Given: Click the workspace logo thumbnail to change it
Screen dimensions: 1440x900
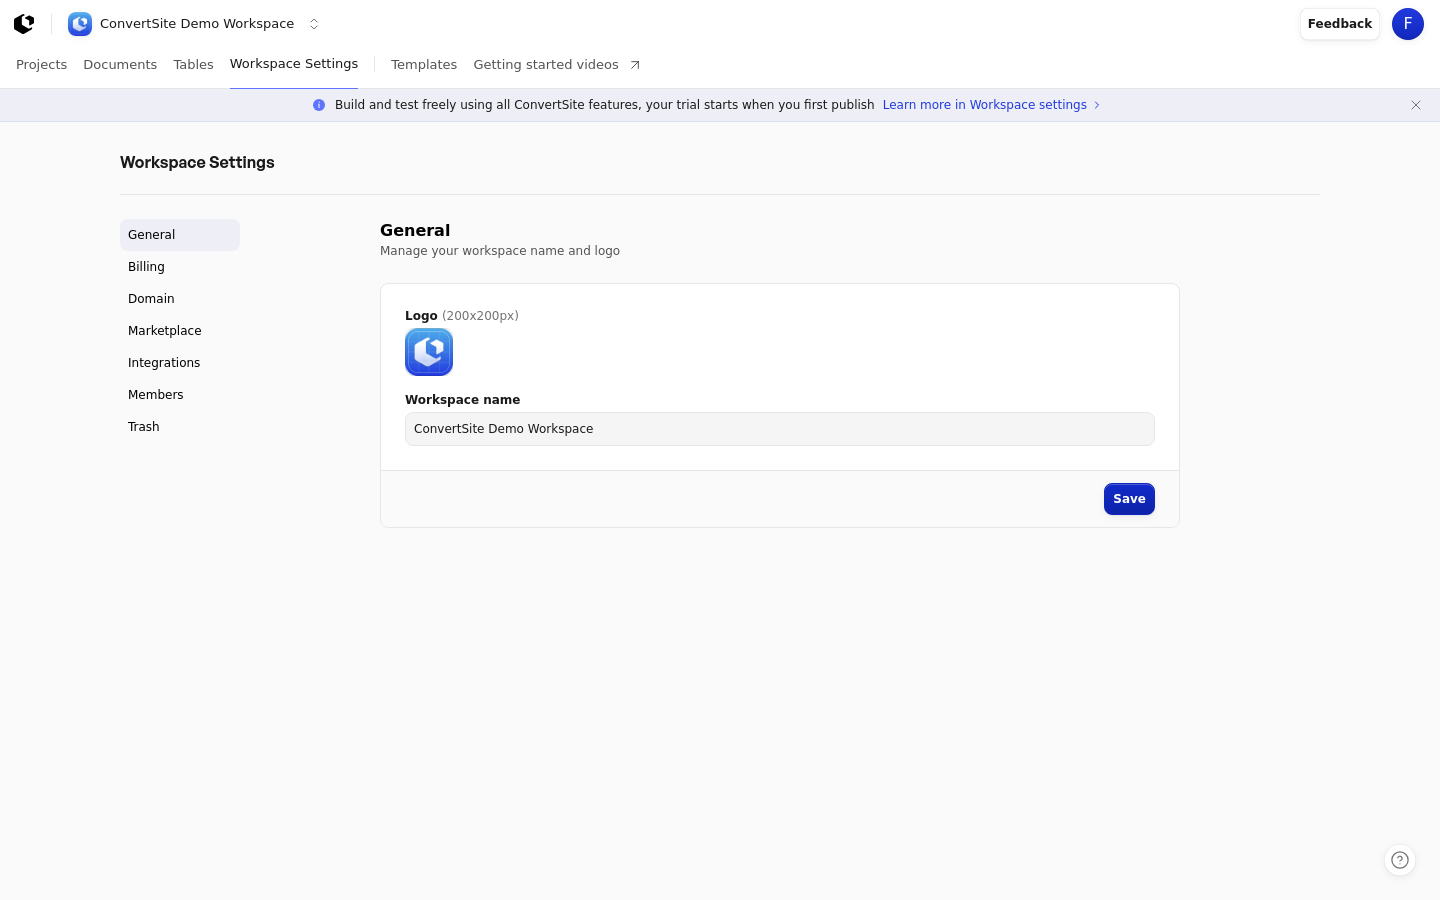Looking at the screenshot, I should click(x=429, y=352).
